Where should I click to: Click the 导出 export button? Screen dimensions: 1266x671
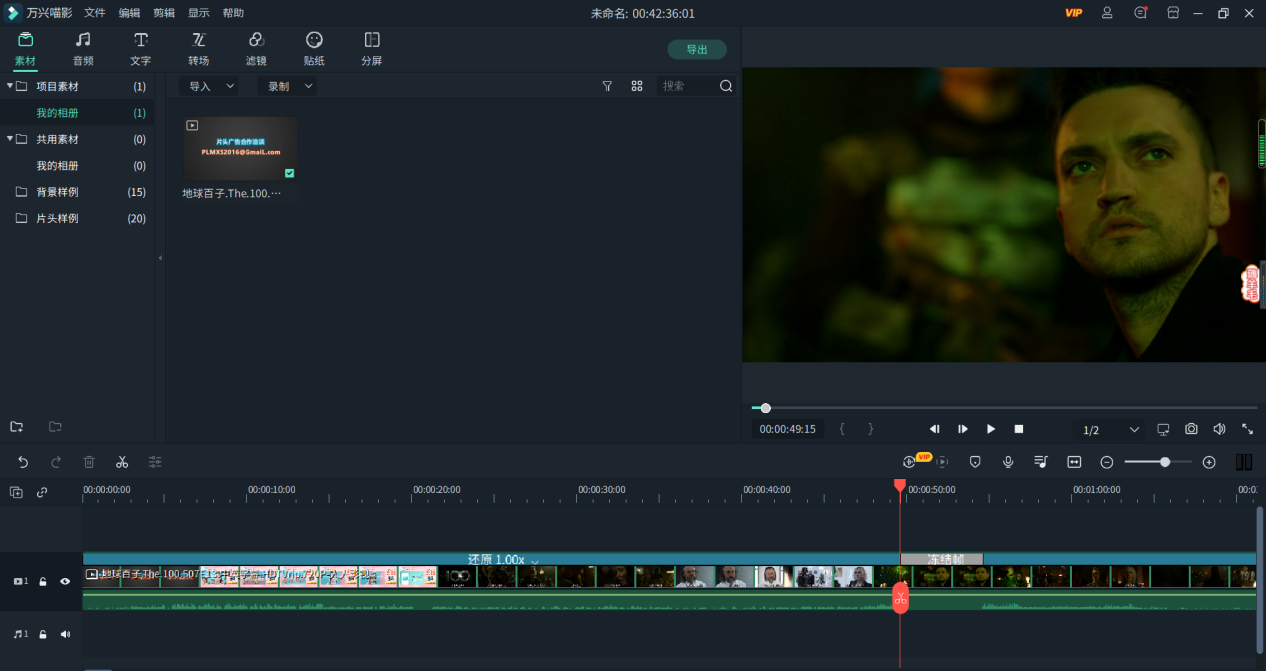(697, 50)
